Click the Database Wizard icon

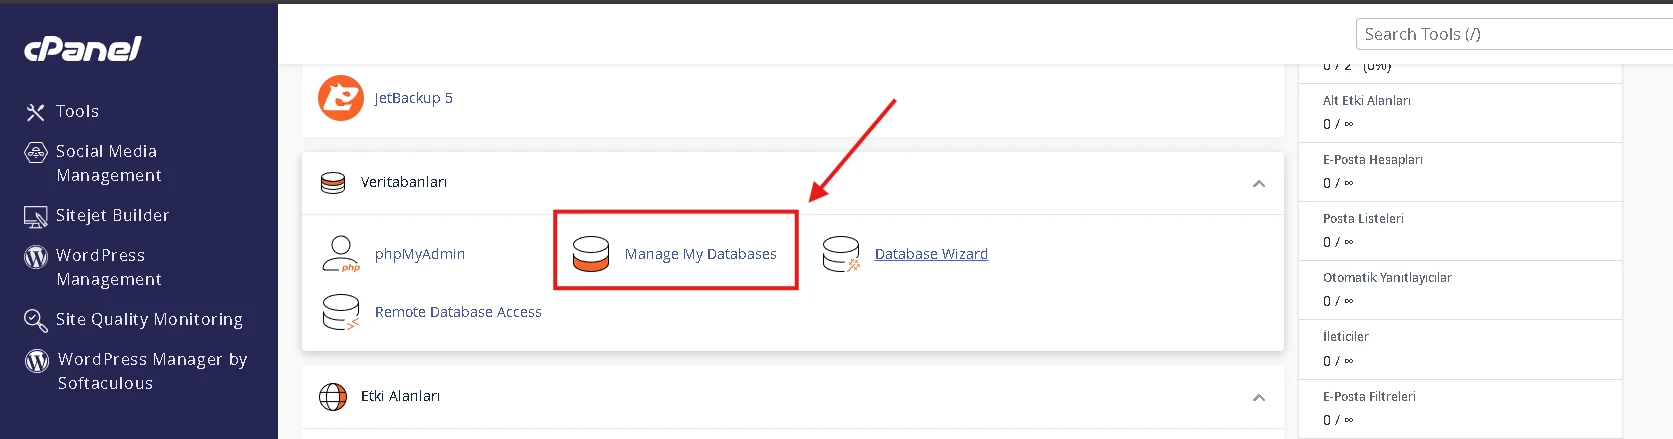point(841,254)
